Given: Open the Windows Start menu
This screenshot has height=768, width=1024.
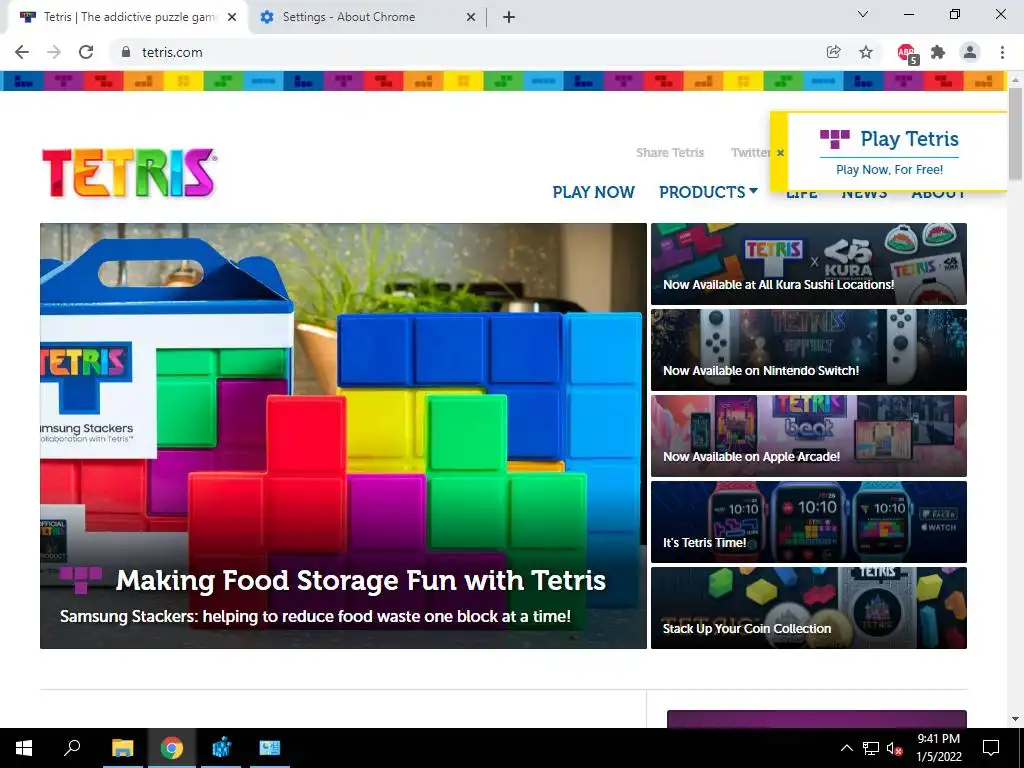Looking at the screenshot, I should [x=24, y=748].
